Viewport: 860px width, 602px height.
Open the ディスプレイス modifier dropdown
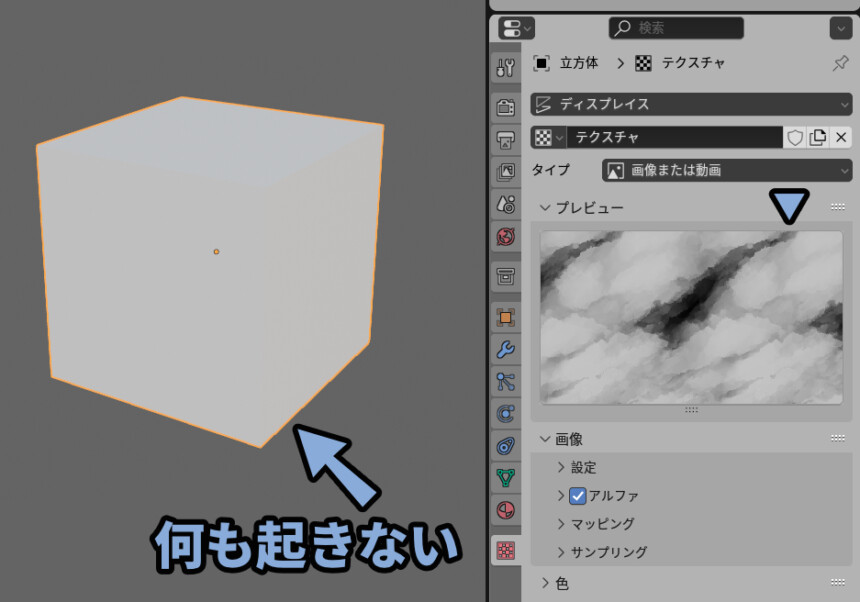(x=691, y=104)
